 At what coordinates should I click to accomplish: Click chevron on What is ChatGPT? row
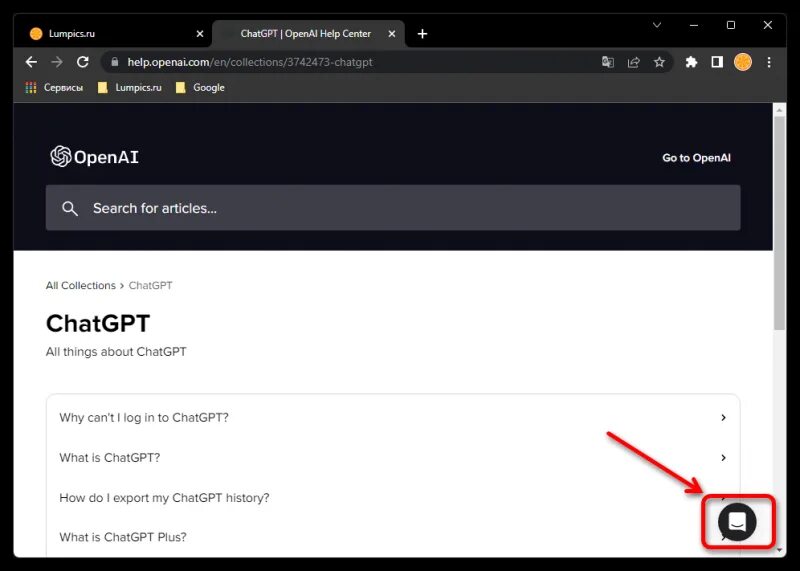723,458
